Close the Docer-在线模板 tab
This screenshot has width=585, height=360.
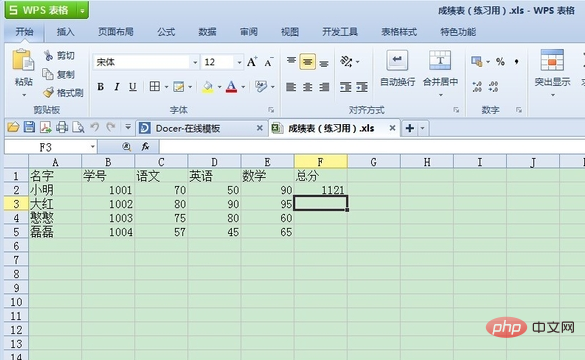tap(260, 128)
